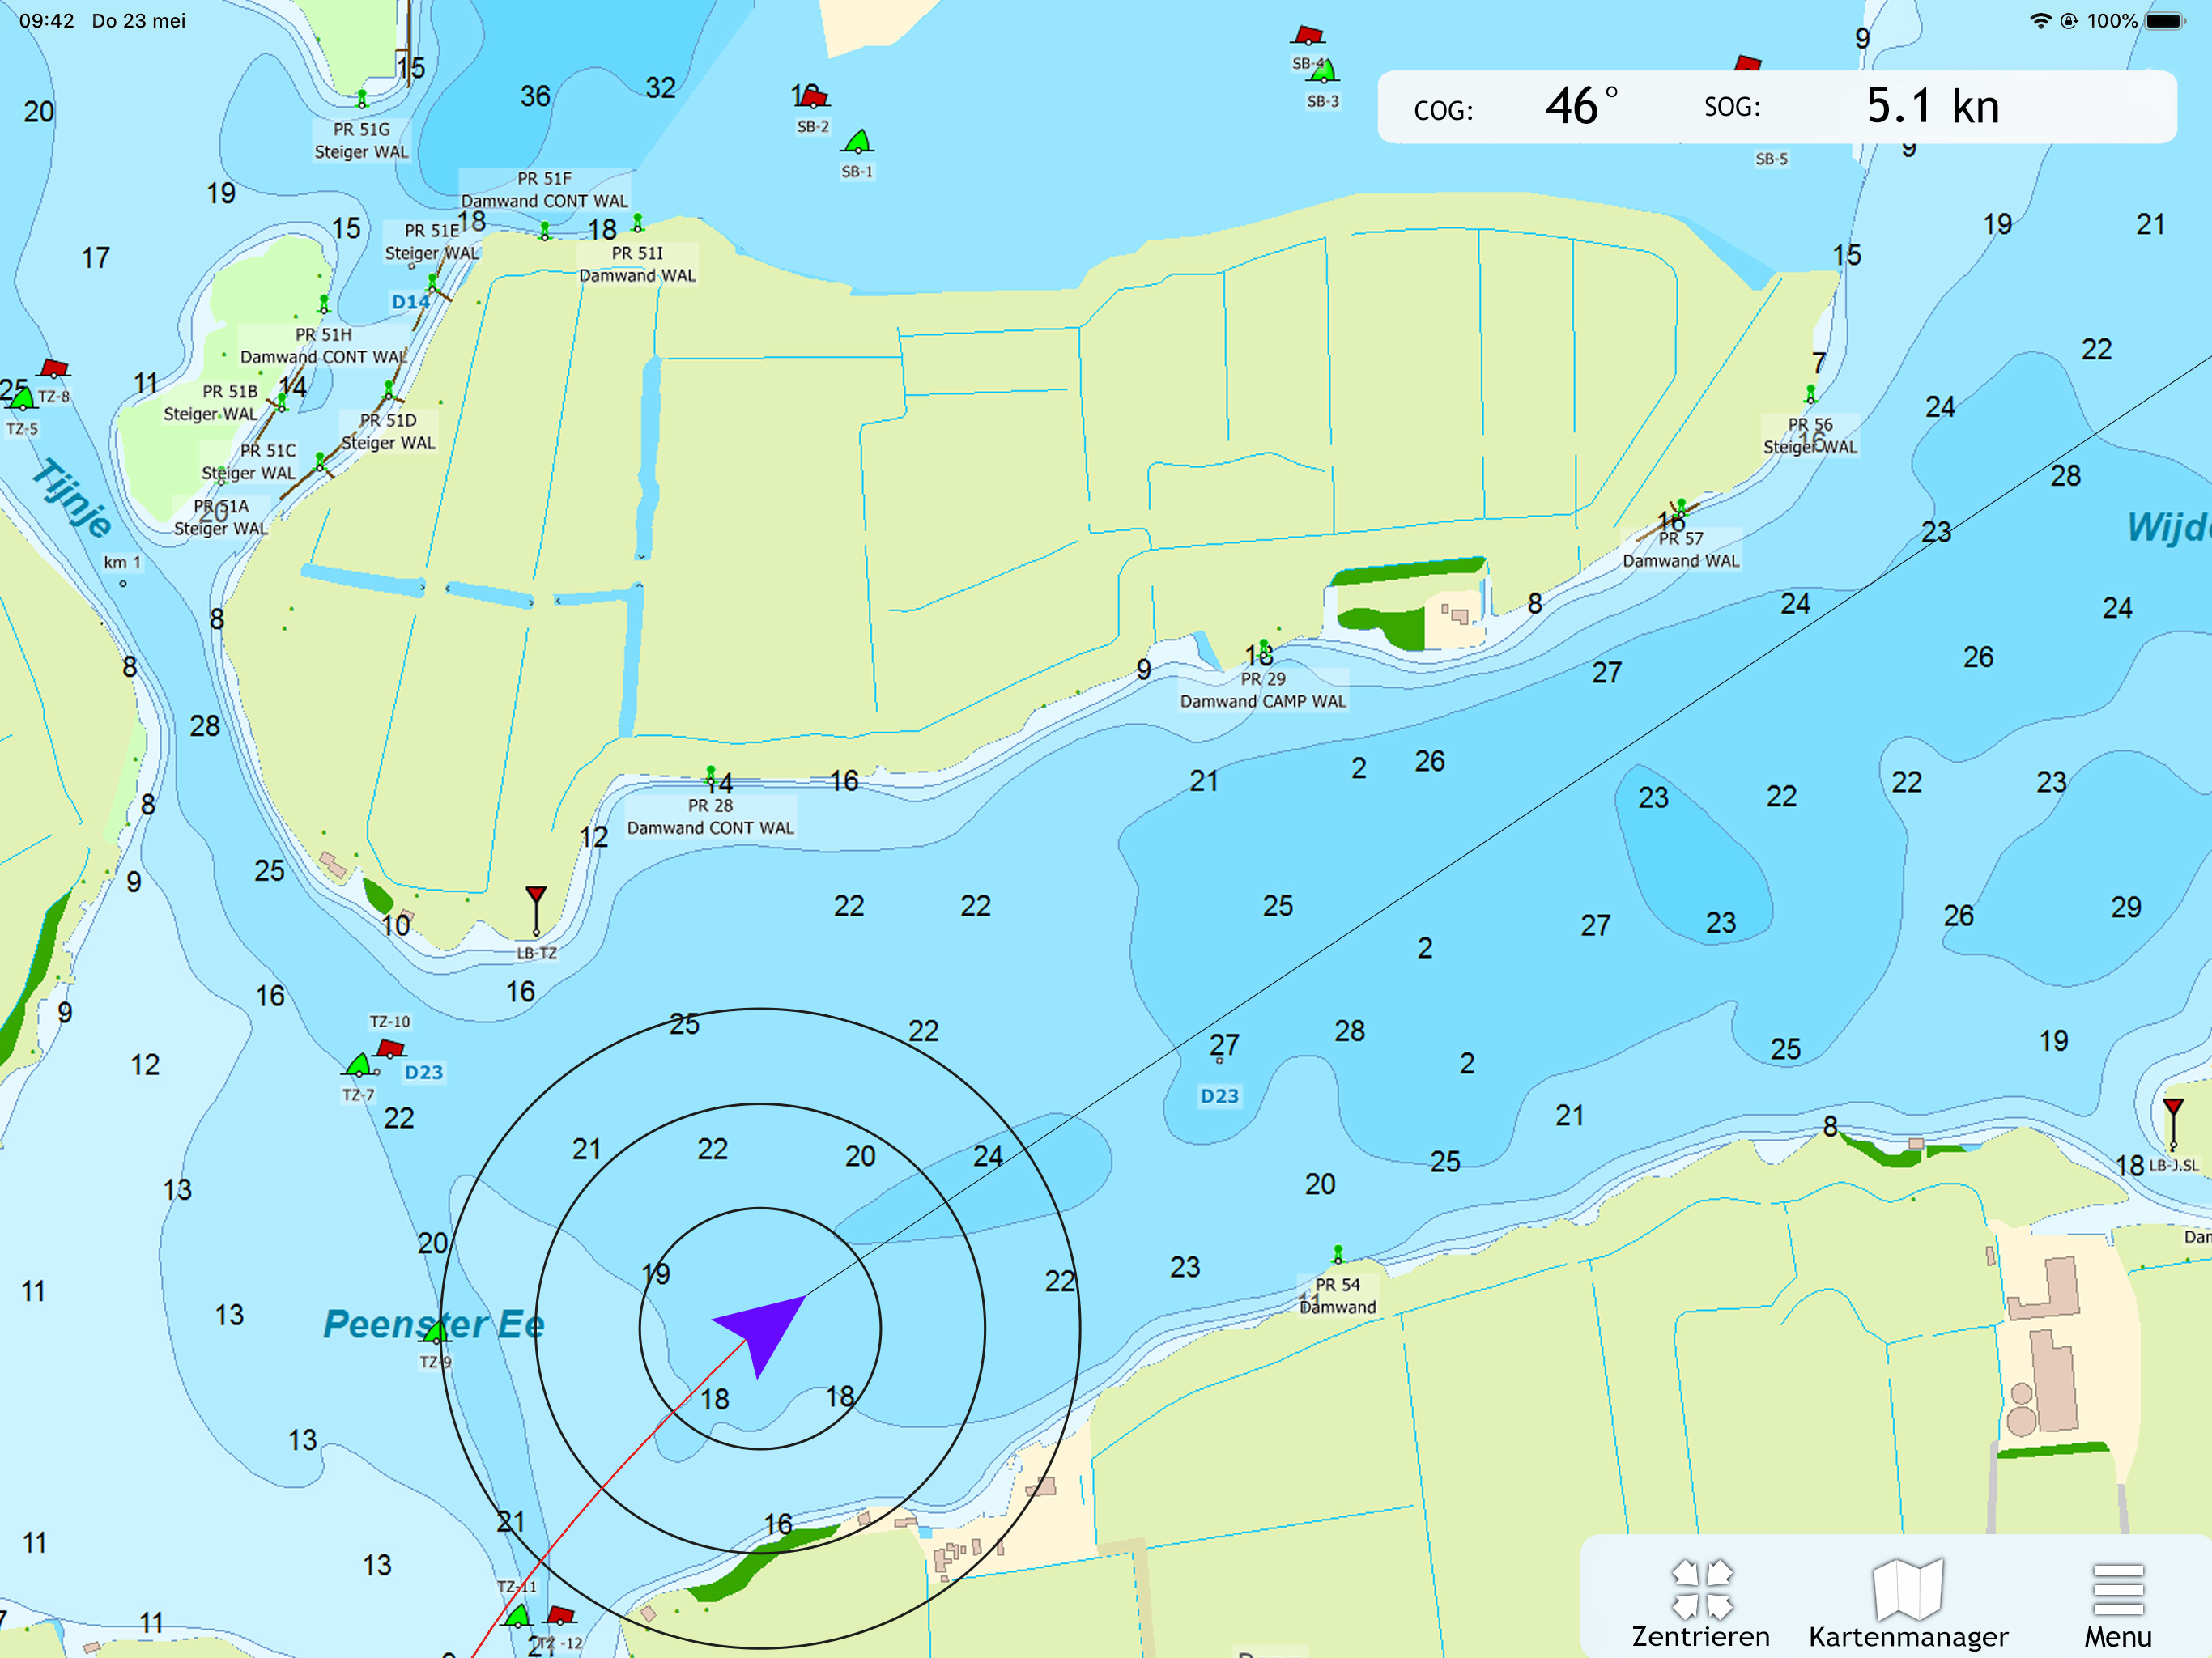Select the green TZ-9 buoy
Image resolution: width=2212 pixels, height=1658 pixels.
point(436,1332)
